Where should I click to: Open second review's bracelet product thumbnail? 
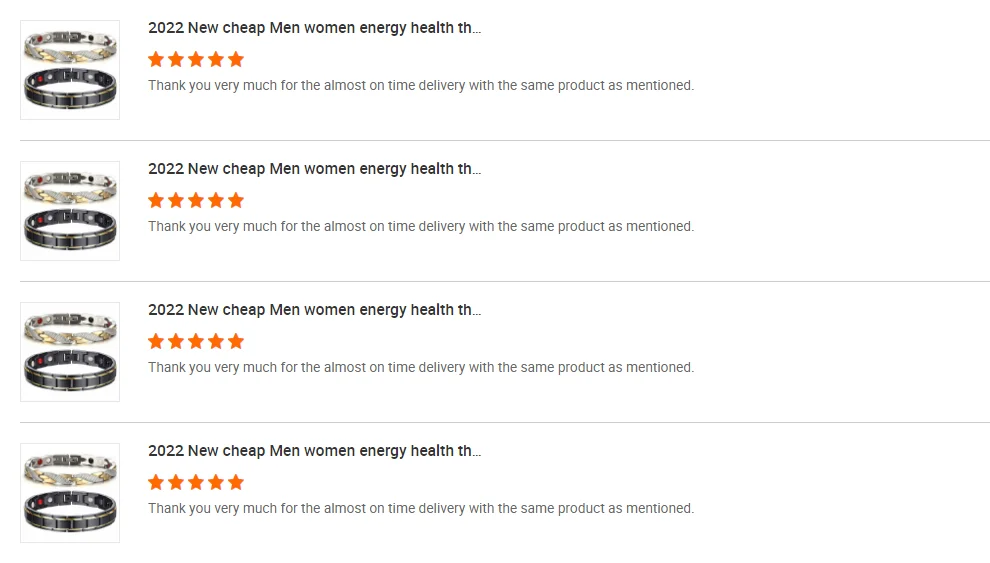point(70,211)
